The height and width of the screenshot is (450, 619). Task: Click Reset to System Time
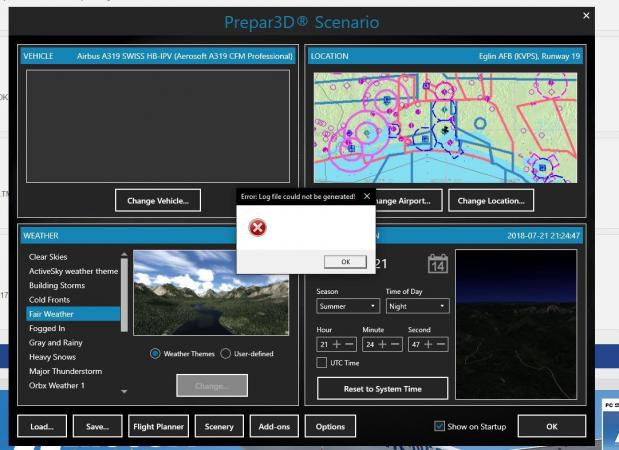382,389
